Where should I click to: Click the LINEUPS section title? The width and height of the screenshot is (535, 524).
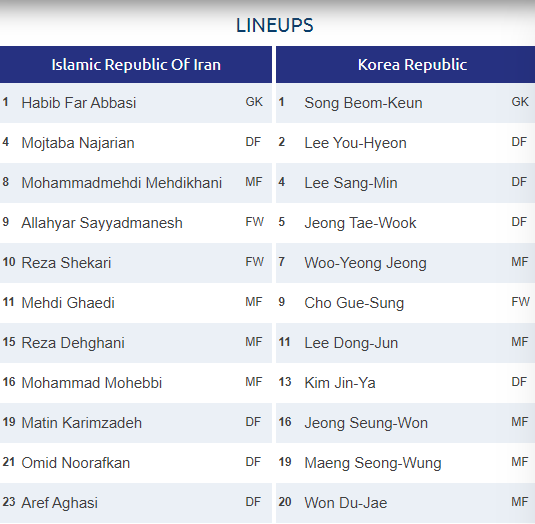click(275, 25)
